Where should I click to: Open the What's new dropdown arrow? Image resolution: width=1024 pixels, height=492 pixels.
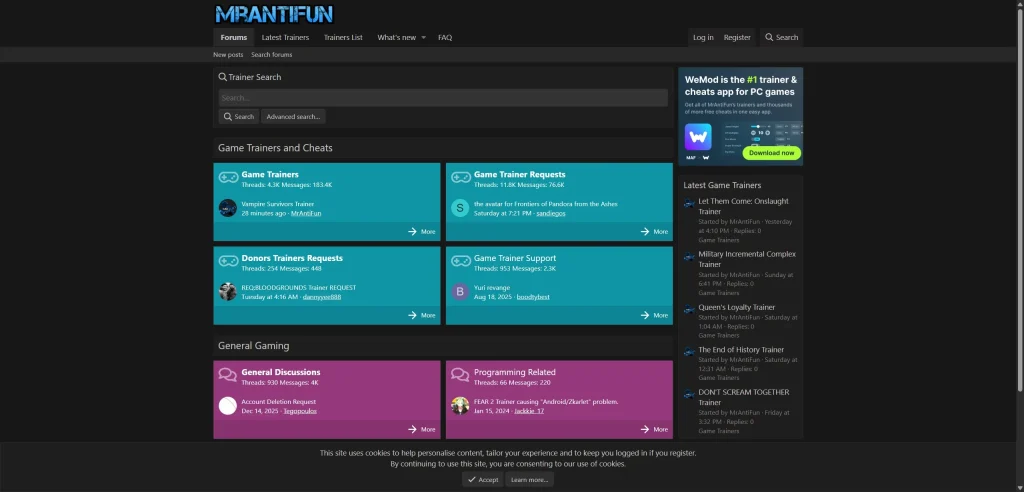pos(423,38)
